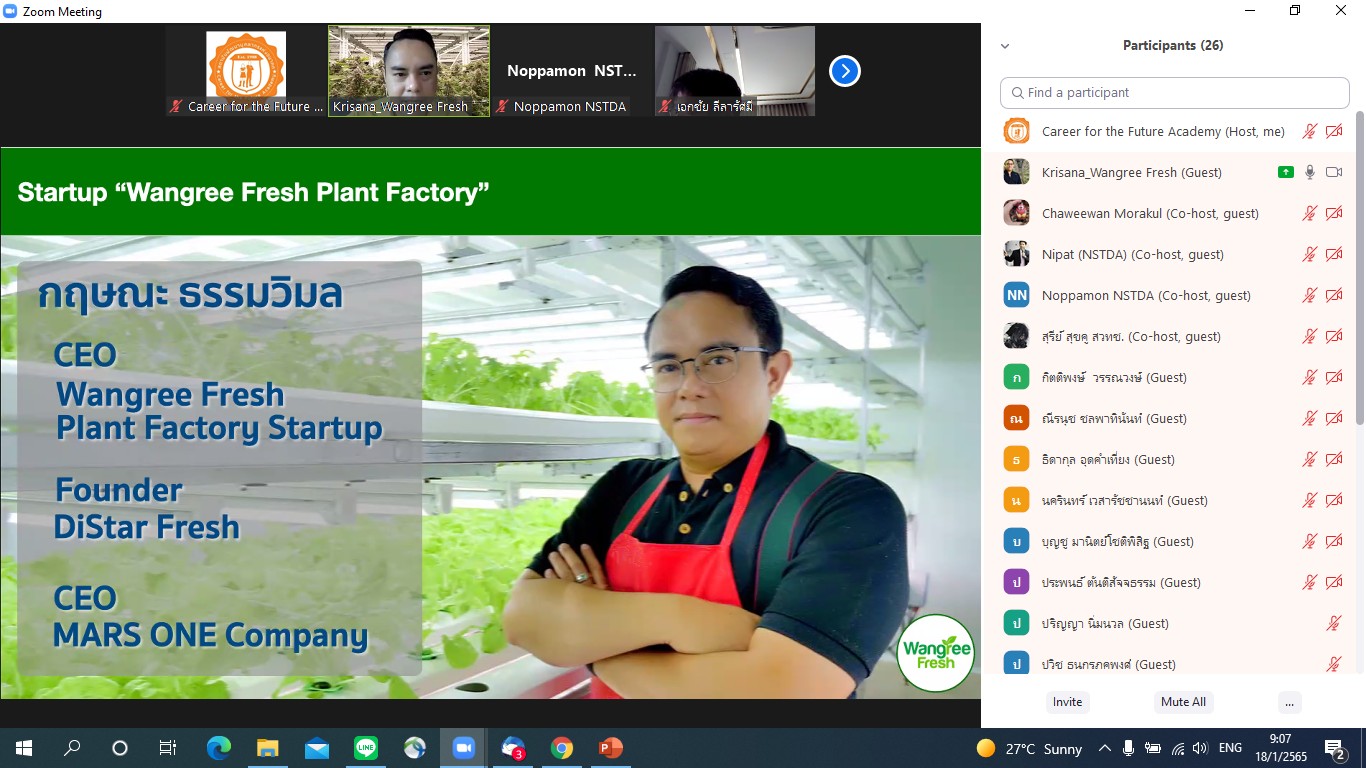Click the Find a participant search field
This screenshot has height=768, width=1366.
[1175, 92]
